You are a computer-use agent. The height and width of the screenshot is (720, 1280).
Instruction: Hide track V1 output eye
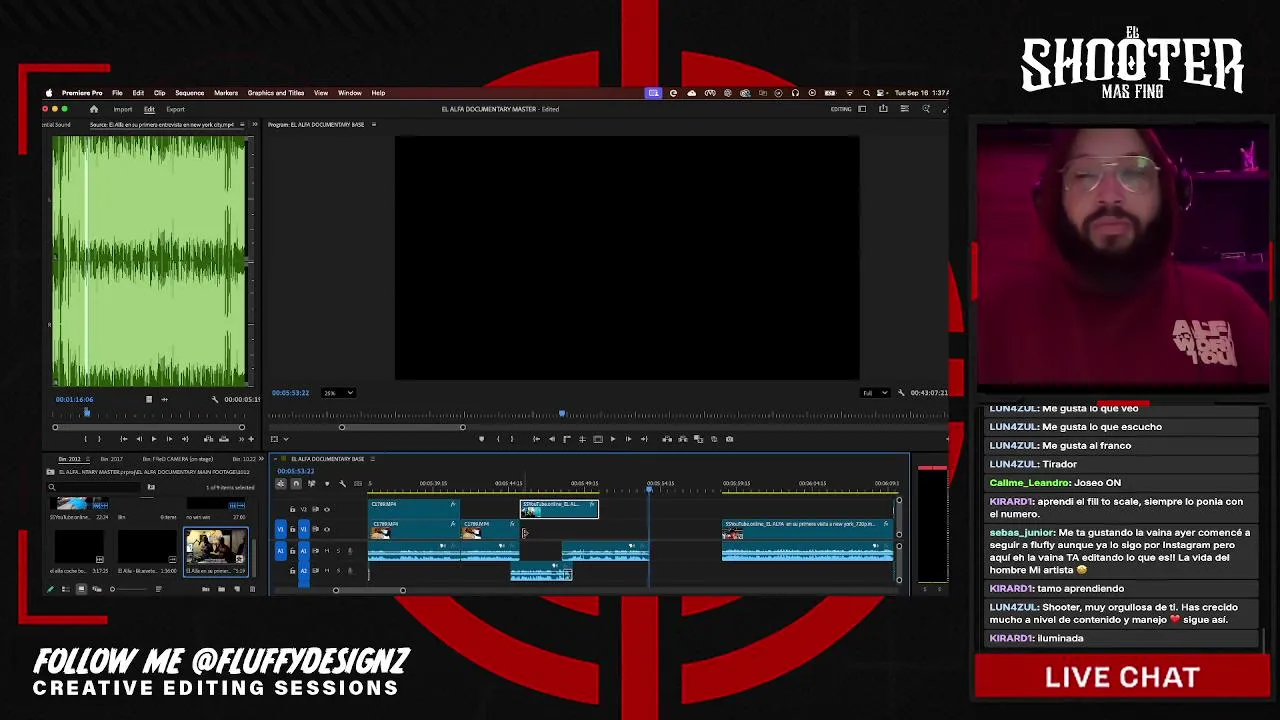(x=327, y=529)
